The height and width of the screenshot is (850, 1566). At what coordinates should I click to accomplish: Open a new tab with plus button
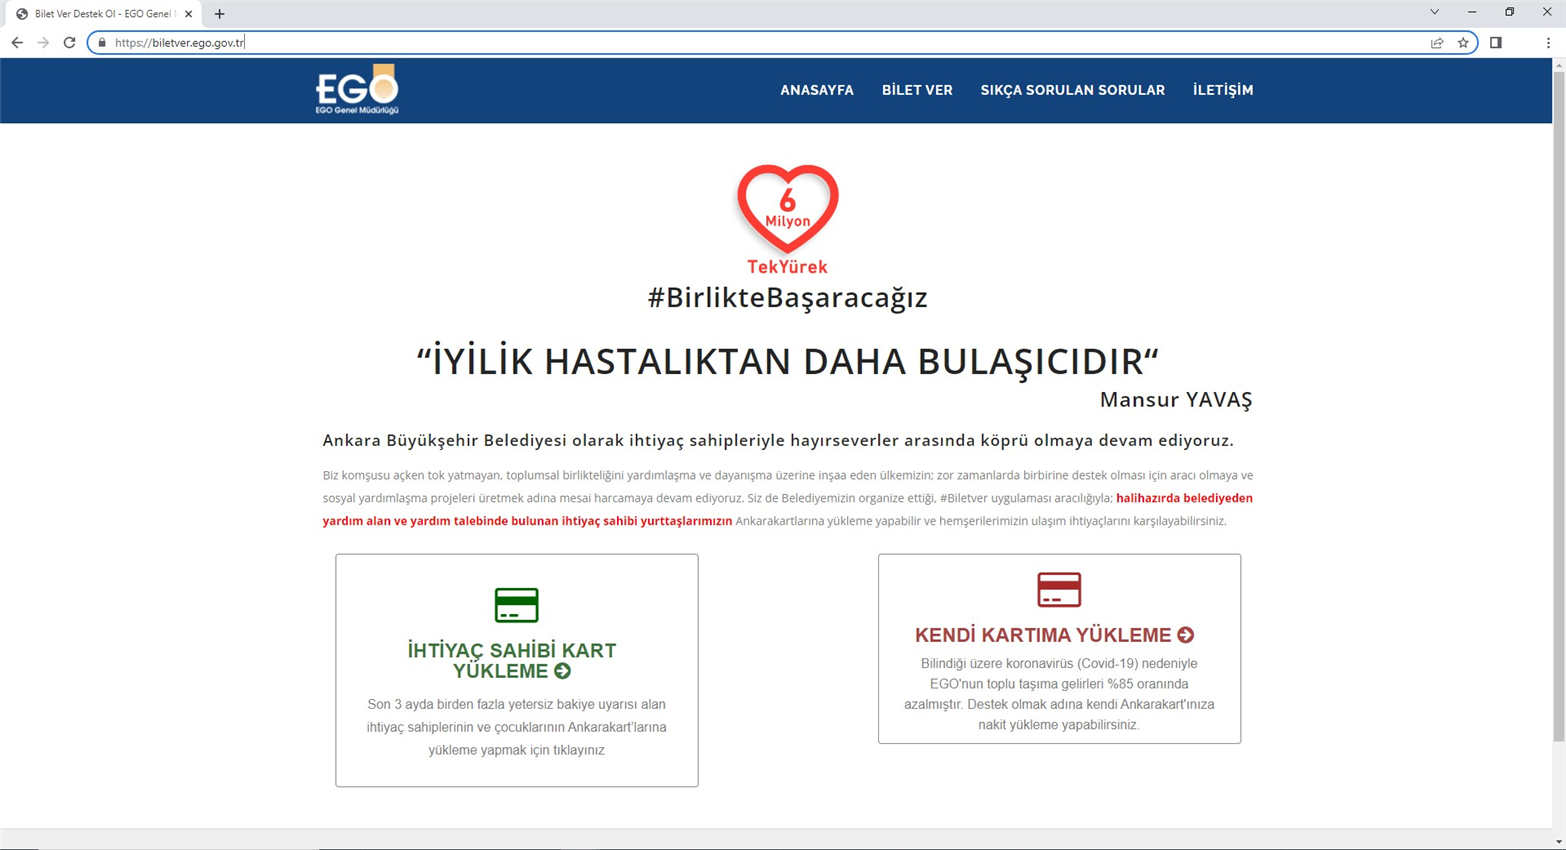click(219, 14)
